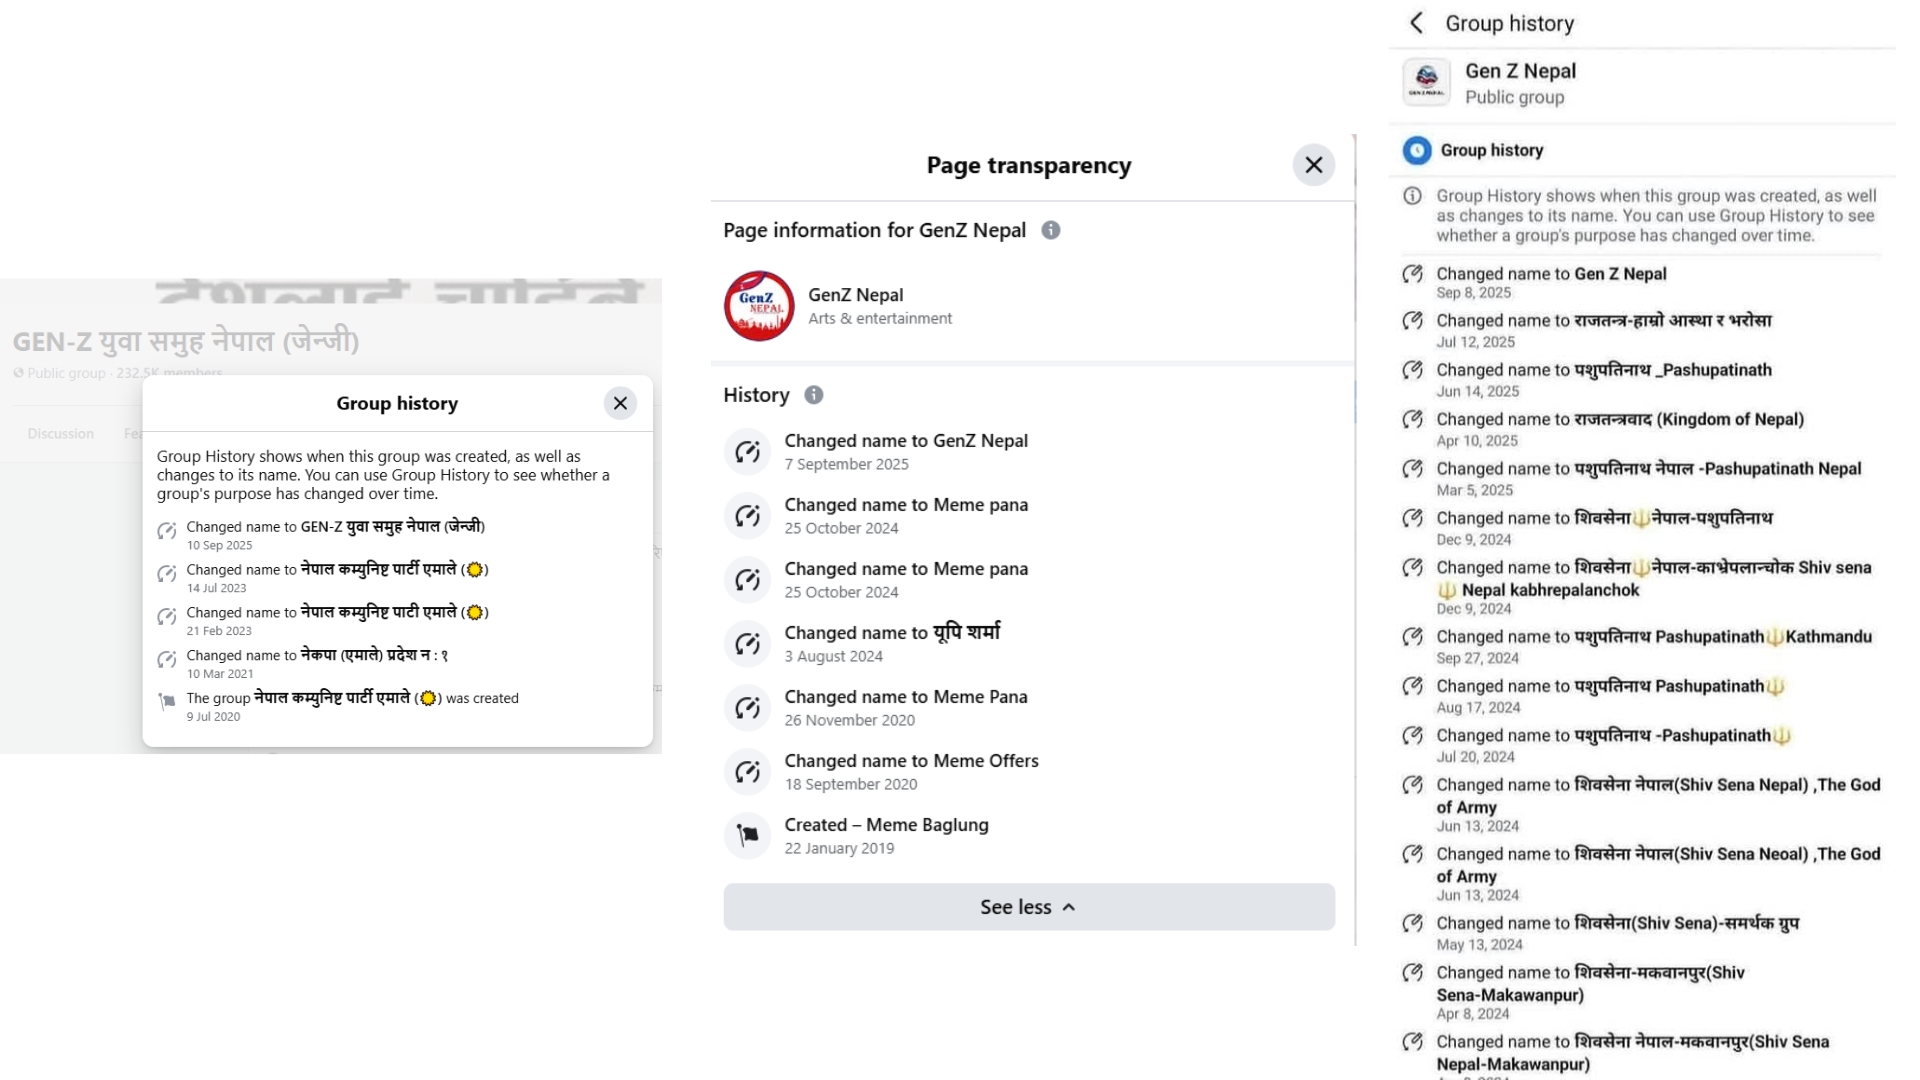Click the Group history screen title

(x=1510, y=23)
